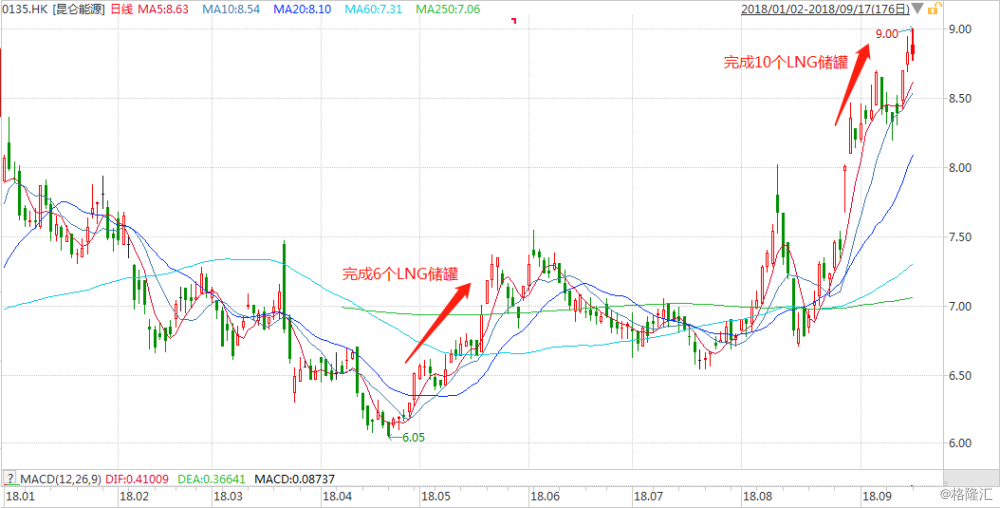Open the date range dropdown triangle
The image size is (1000, 508).
click(918, 9)
